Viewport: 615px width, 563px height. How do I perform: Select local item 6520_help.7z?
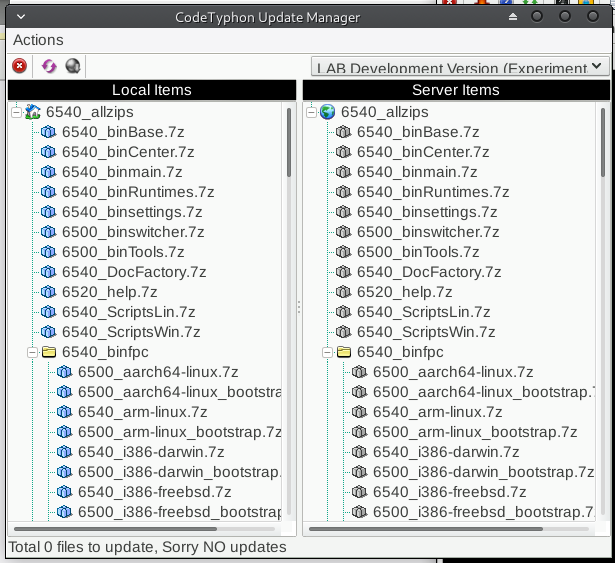pyautogui.click(x=109, y=292)
